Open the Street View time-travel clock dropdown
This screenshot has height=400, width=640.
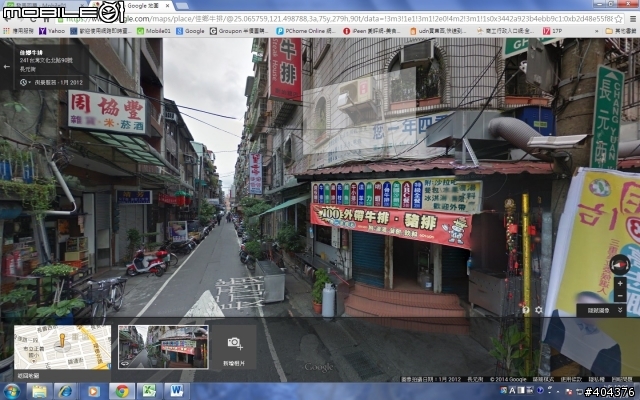pyautogui.click(x=24, y=82)
